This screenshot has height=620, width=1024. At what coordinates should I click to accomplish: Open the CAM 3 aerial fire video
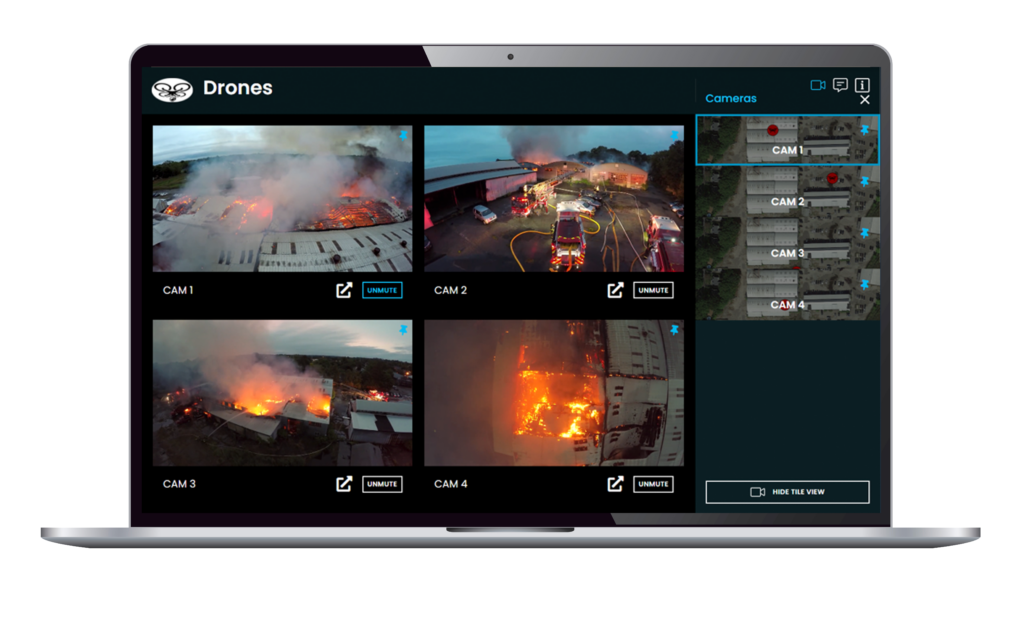click(x=282, y=393)
